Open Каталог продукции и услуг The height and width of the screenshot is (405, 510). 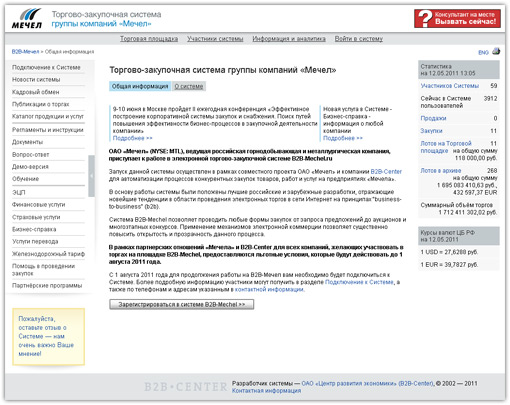(x=48, y=116)
